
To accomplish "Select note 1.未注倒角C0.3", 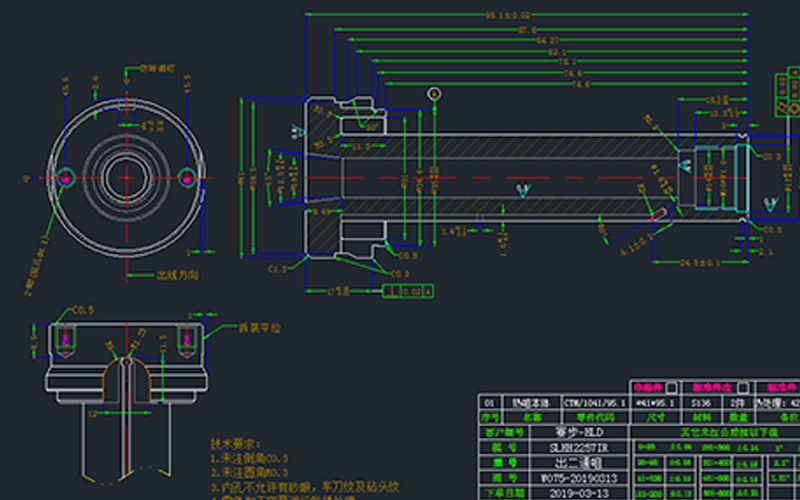I will 249,458.
